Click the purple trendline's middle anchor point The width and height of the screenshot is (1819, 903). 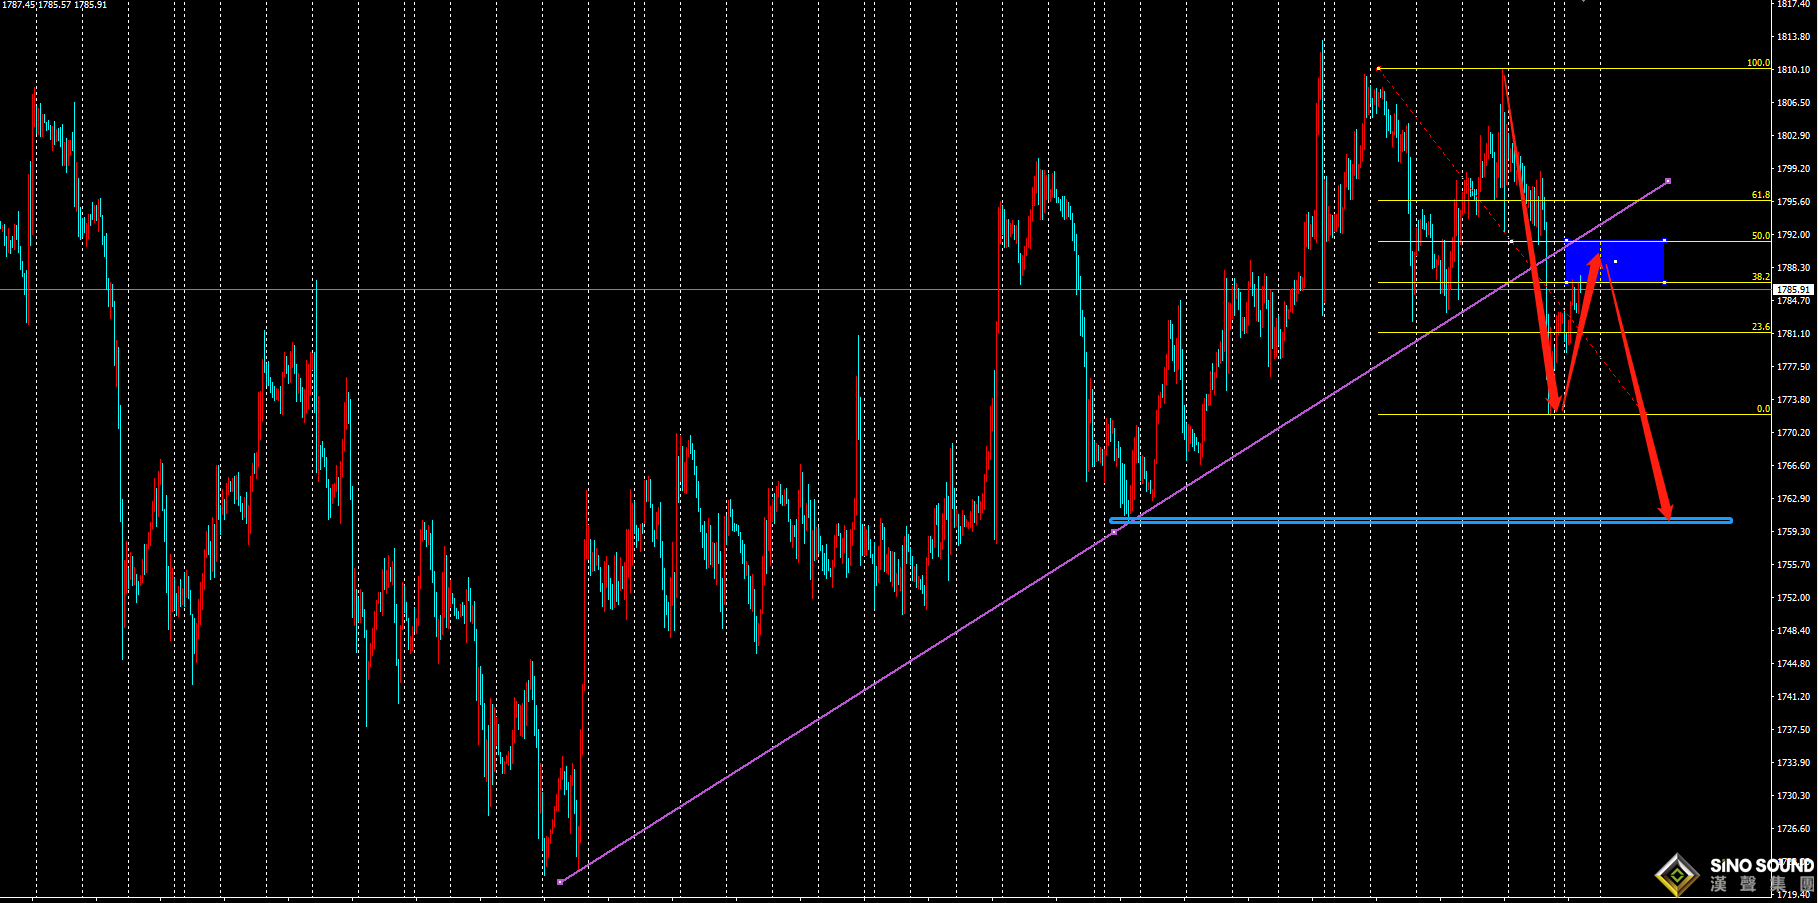coord(1115,532)
